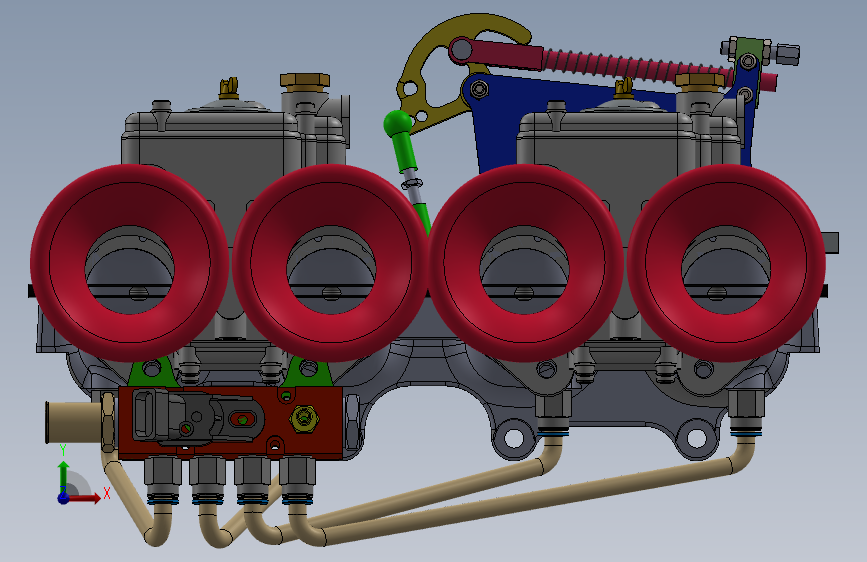Select the black connector on the fuel rail
Viewport: 867px width, 562px height.
[196, 418]
